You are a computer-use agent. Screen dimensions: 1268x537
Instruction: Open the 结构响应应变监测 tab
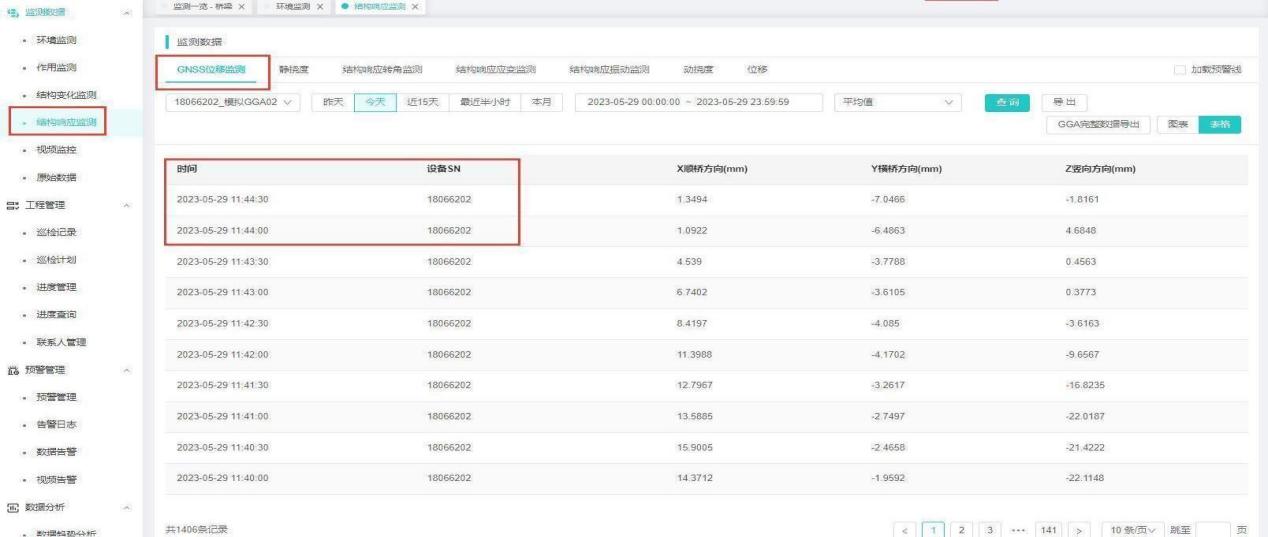tap(495, 69)
